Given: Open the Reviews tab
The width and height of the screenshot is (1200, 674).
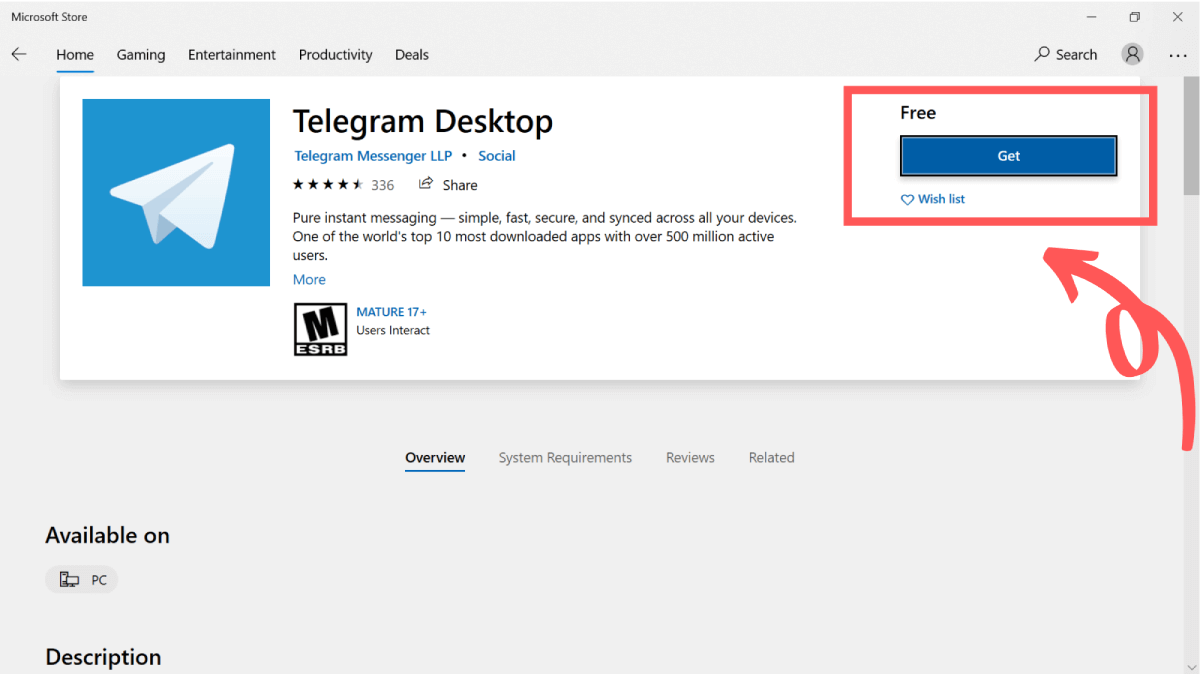Looking at the screenshot, I should tap(690, 457).
